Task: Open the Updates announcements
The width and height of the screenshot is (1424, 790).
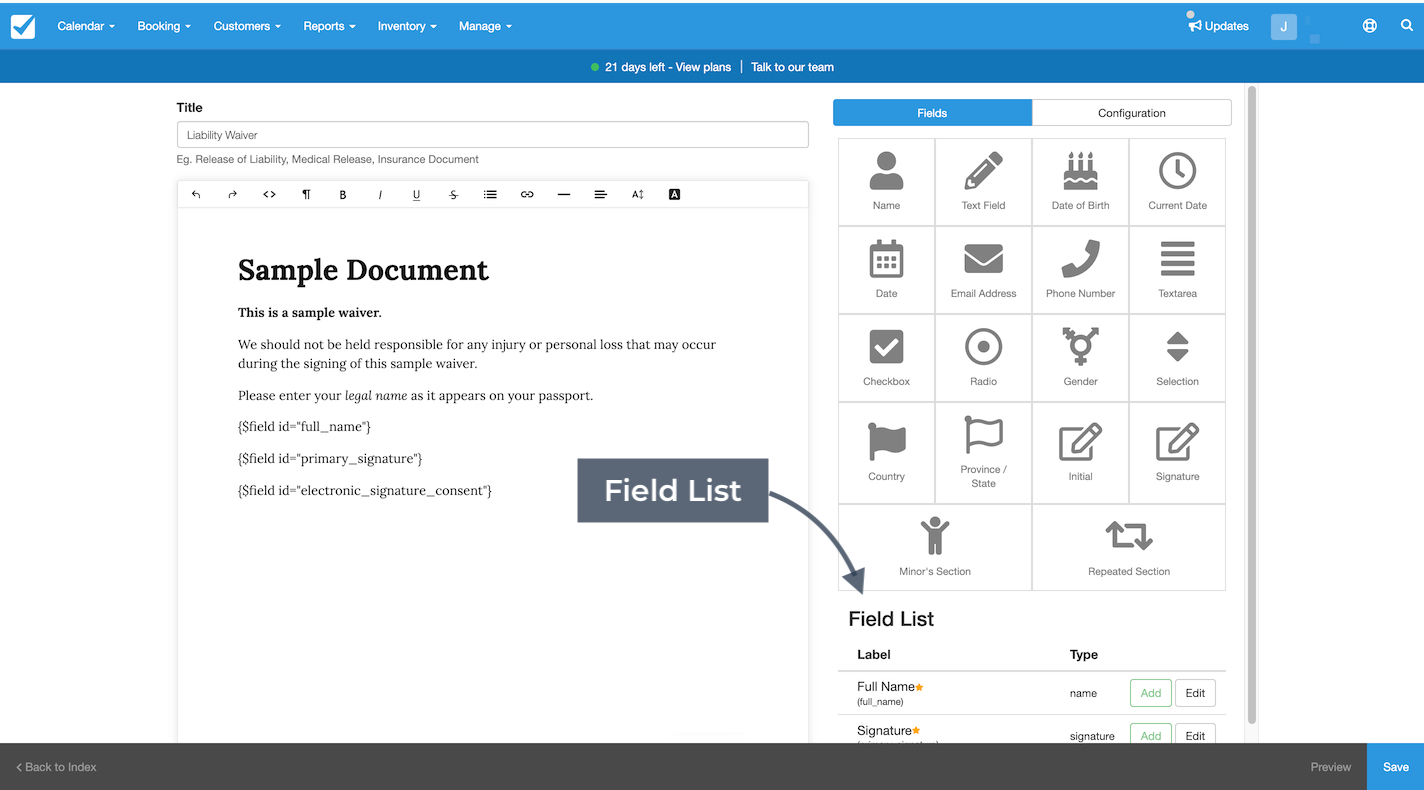Action: tap(1218, 26)
